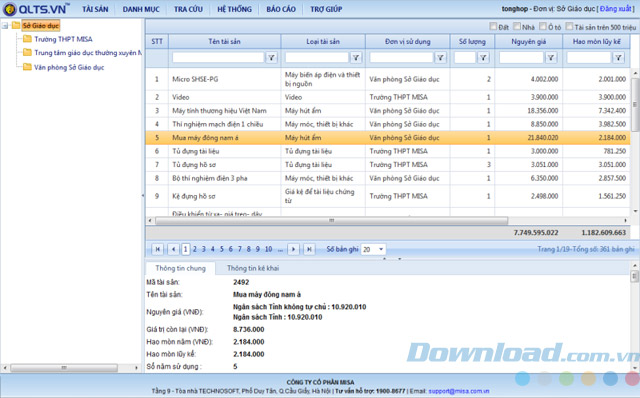This screenshot has height=398, width=640.
Task: Select the Kệ đựng hồ sơ row
Action: click(388, 196)
